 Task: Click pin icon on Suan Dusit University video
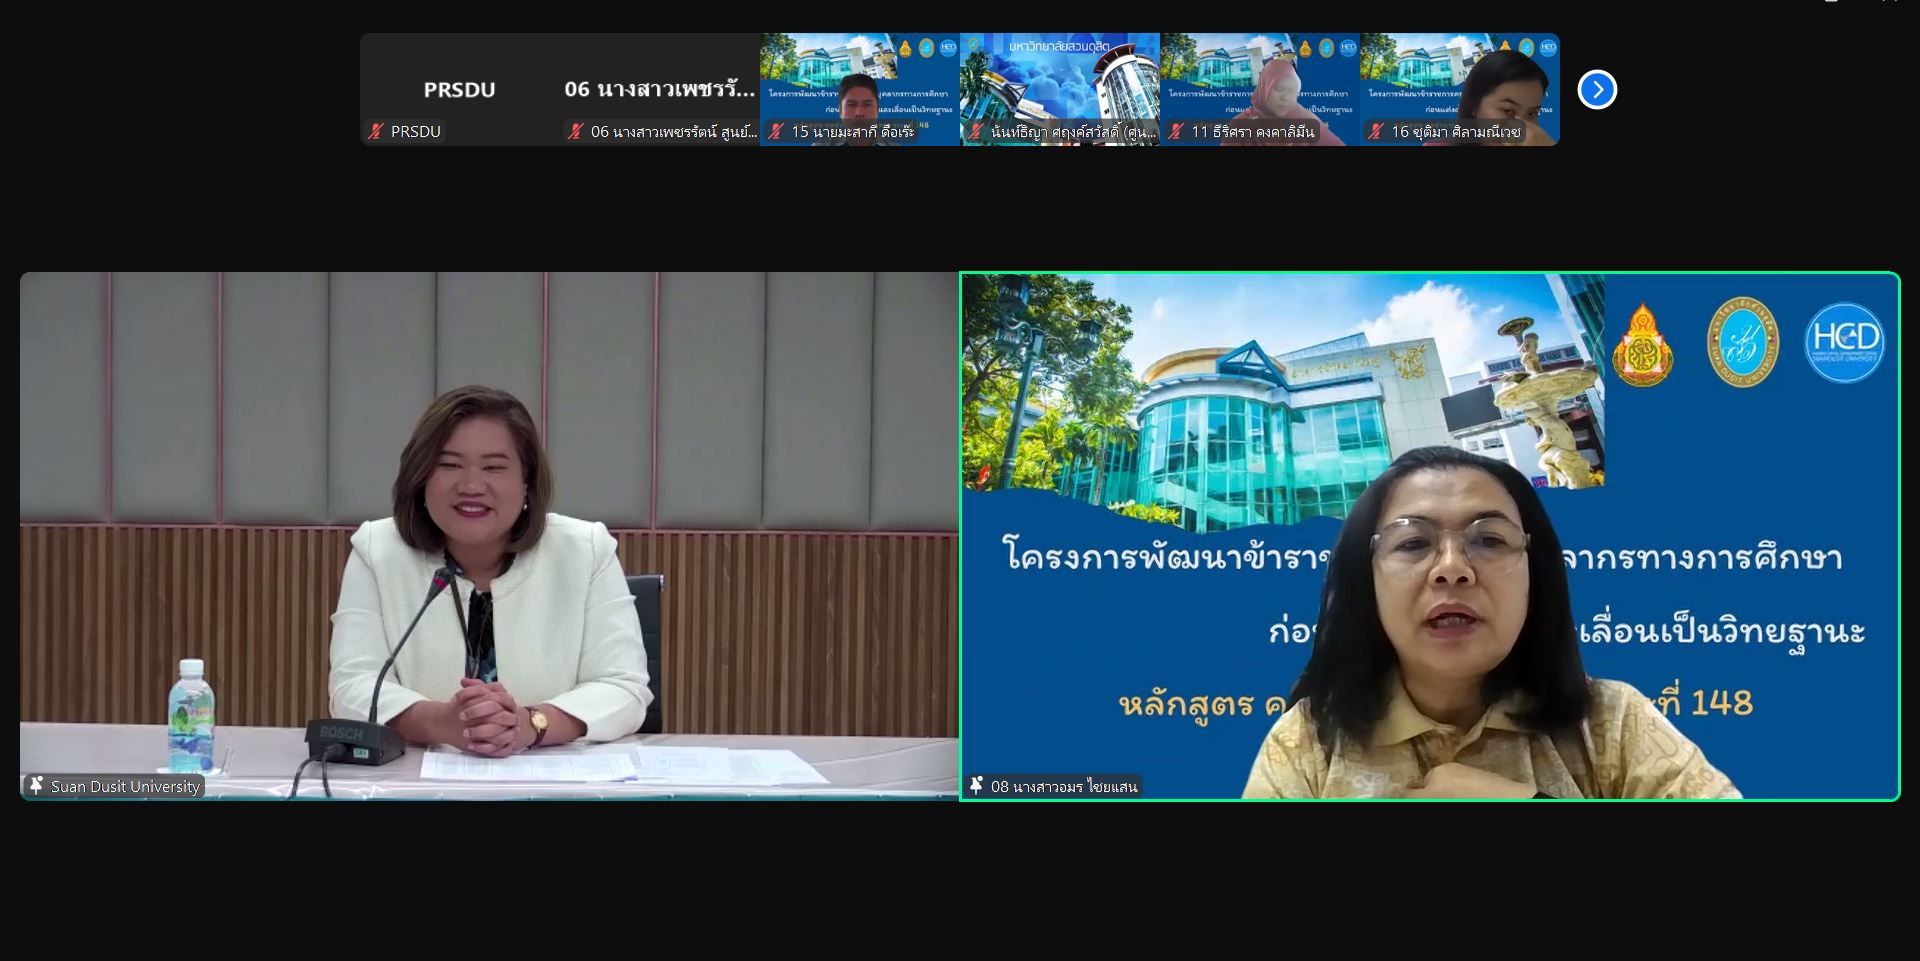point(36,786)
